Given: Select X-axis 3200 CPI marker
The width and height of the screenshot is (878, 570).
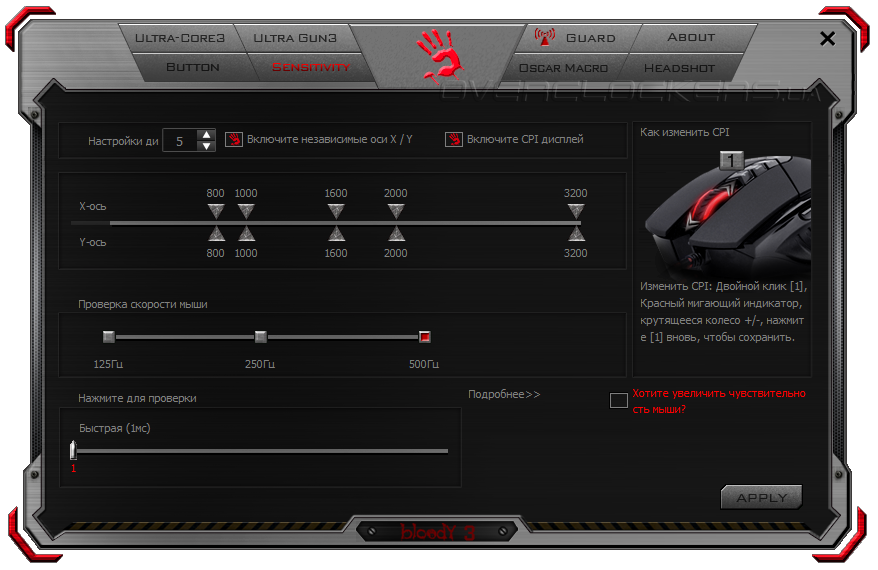Looking at the screenshot, I should pos(576,211).
